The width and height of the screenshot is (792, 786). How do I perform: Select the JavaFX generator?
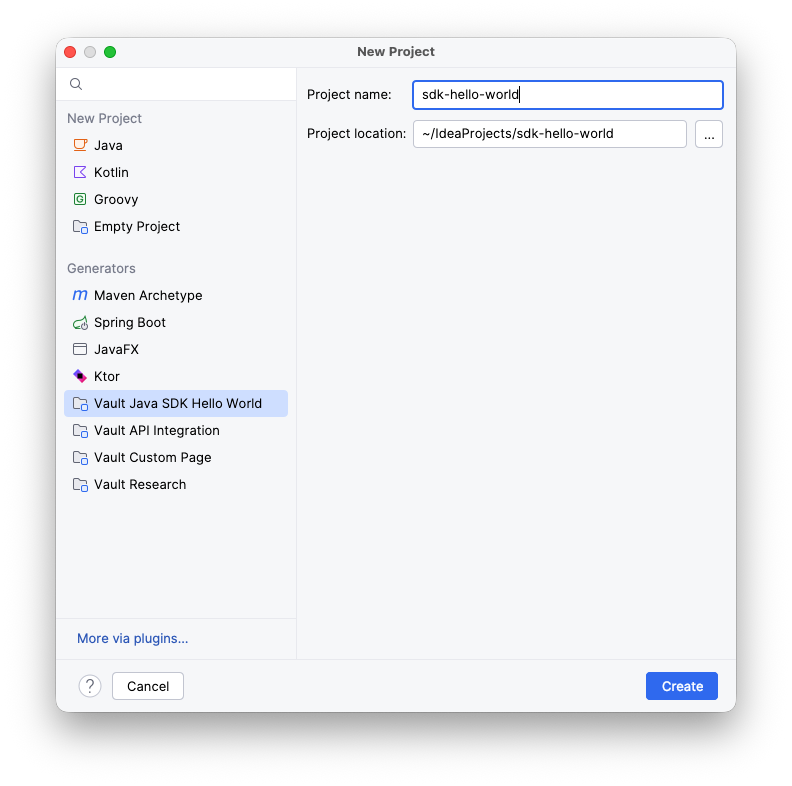point(176,349)
